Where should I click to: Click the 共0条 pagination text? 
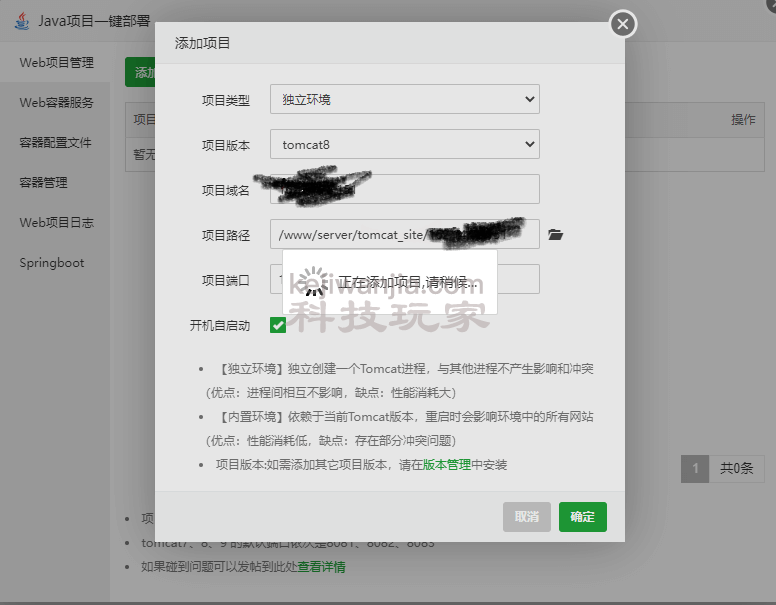pos(736,468)
